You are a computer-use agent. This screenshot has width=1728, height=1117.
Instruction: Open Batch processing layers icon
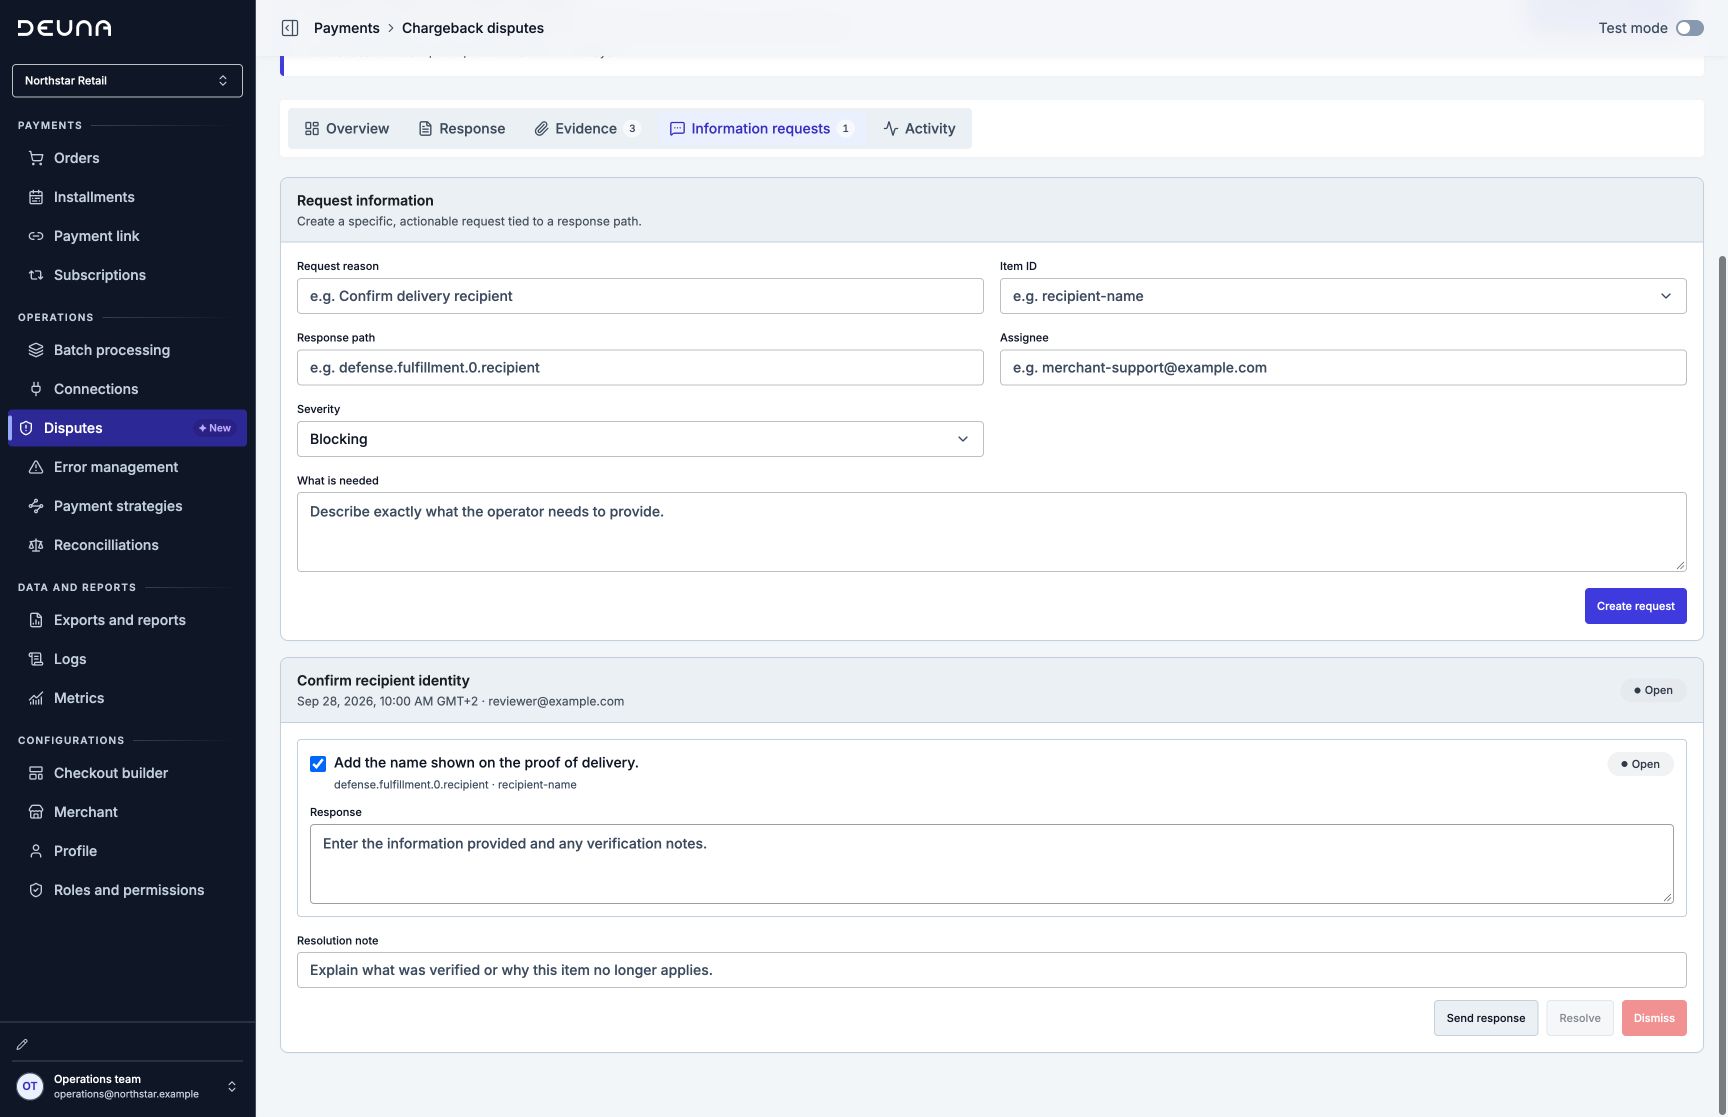[x=36, y=350]
